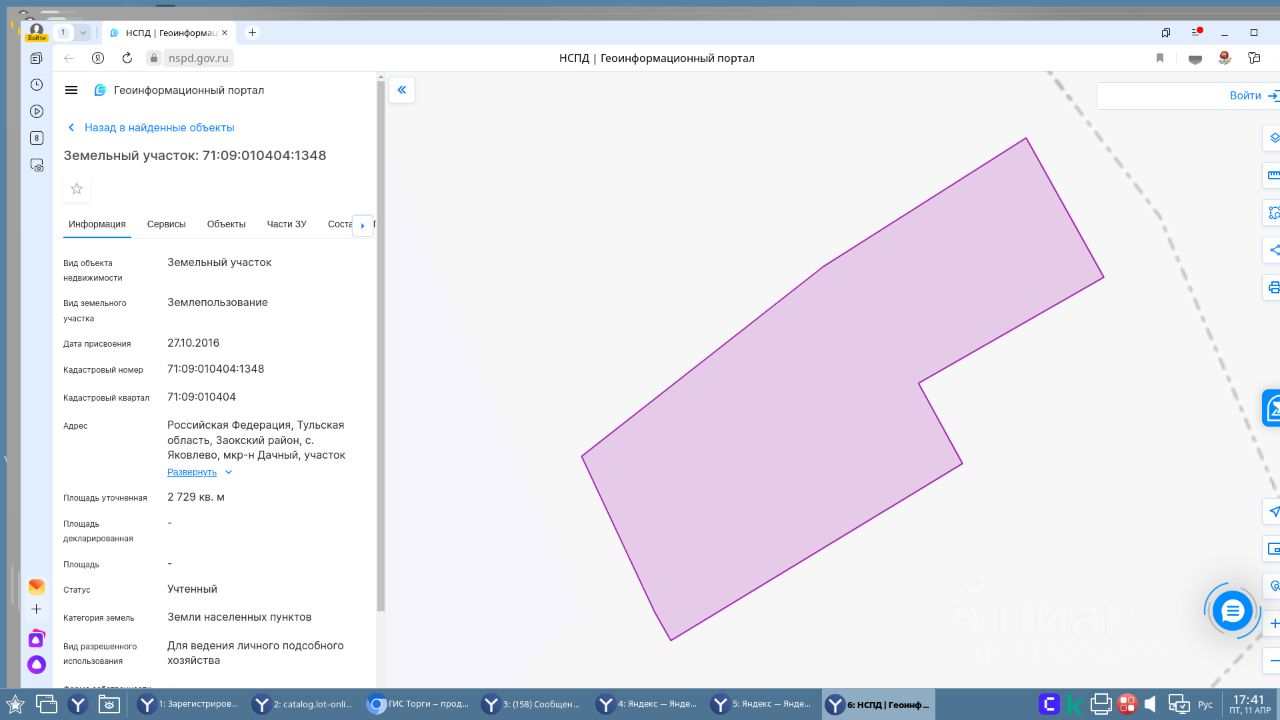Open the sidebar video play icon
This screenshot has width=1280, height=720.
pos(37,112)
